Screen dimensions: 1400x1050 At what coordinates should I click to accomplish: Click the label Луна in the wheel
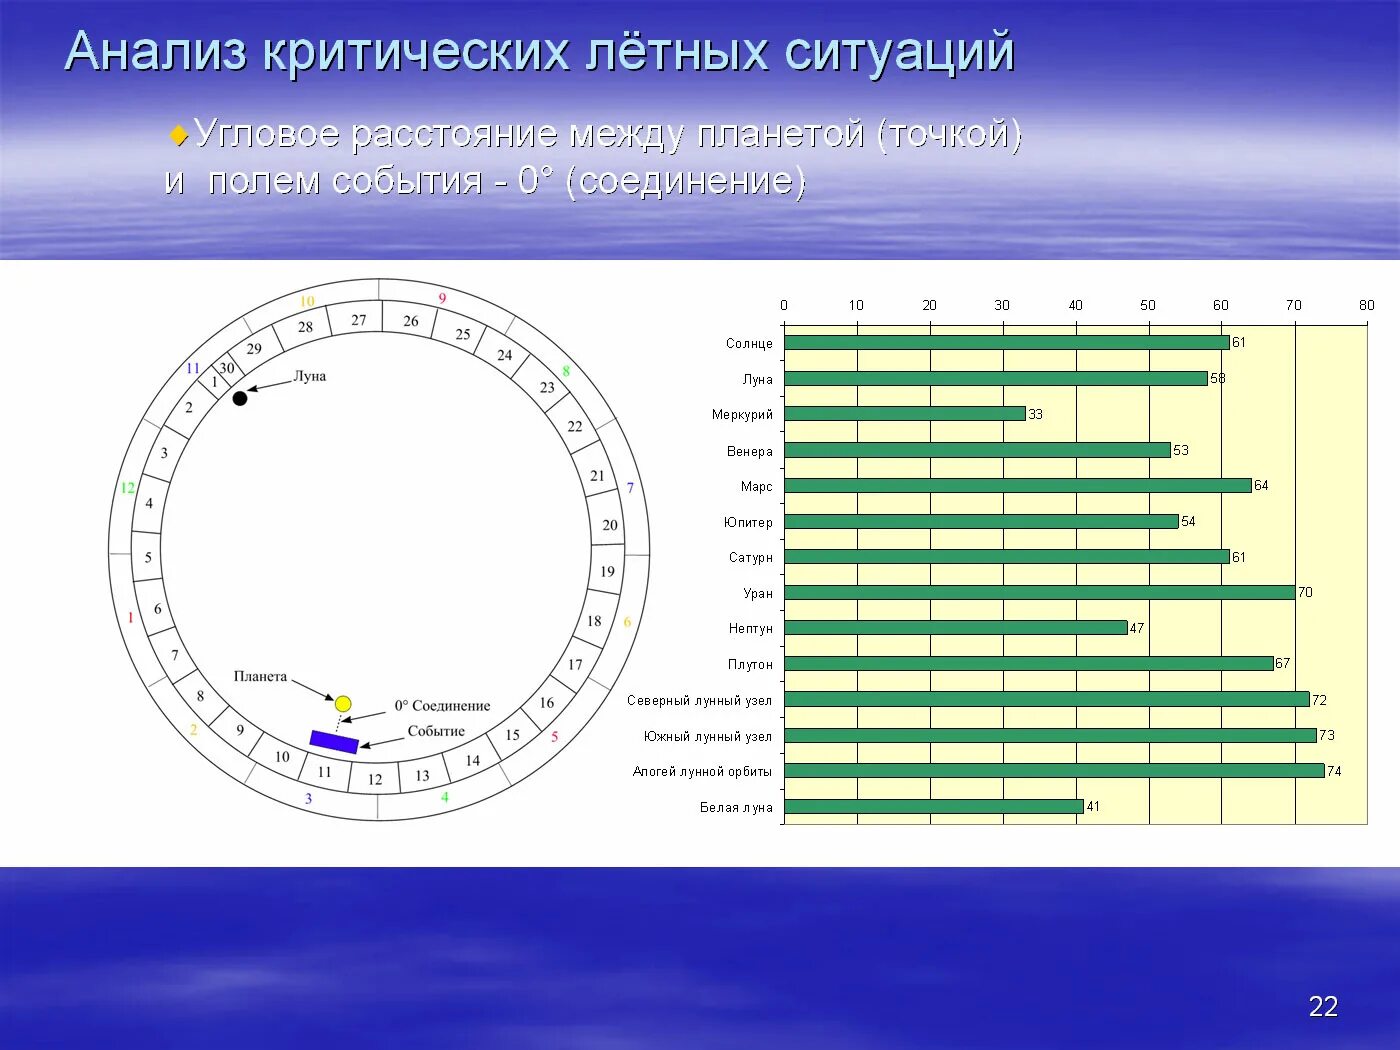pyautogui.click(x=310, y=376)
